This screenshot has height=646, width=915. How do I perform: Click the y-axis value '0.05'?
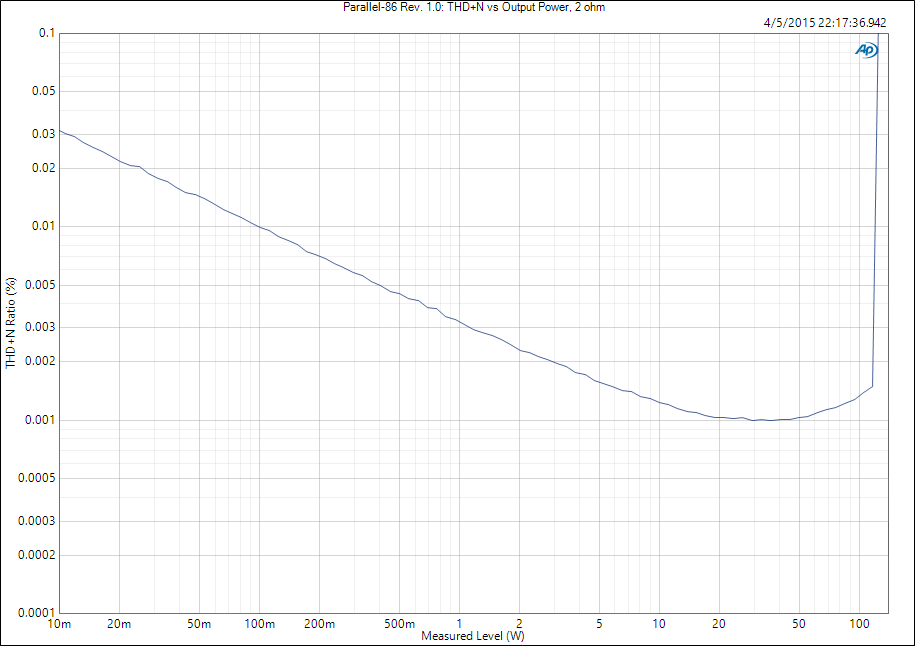[x=44, y=91]
